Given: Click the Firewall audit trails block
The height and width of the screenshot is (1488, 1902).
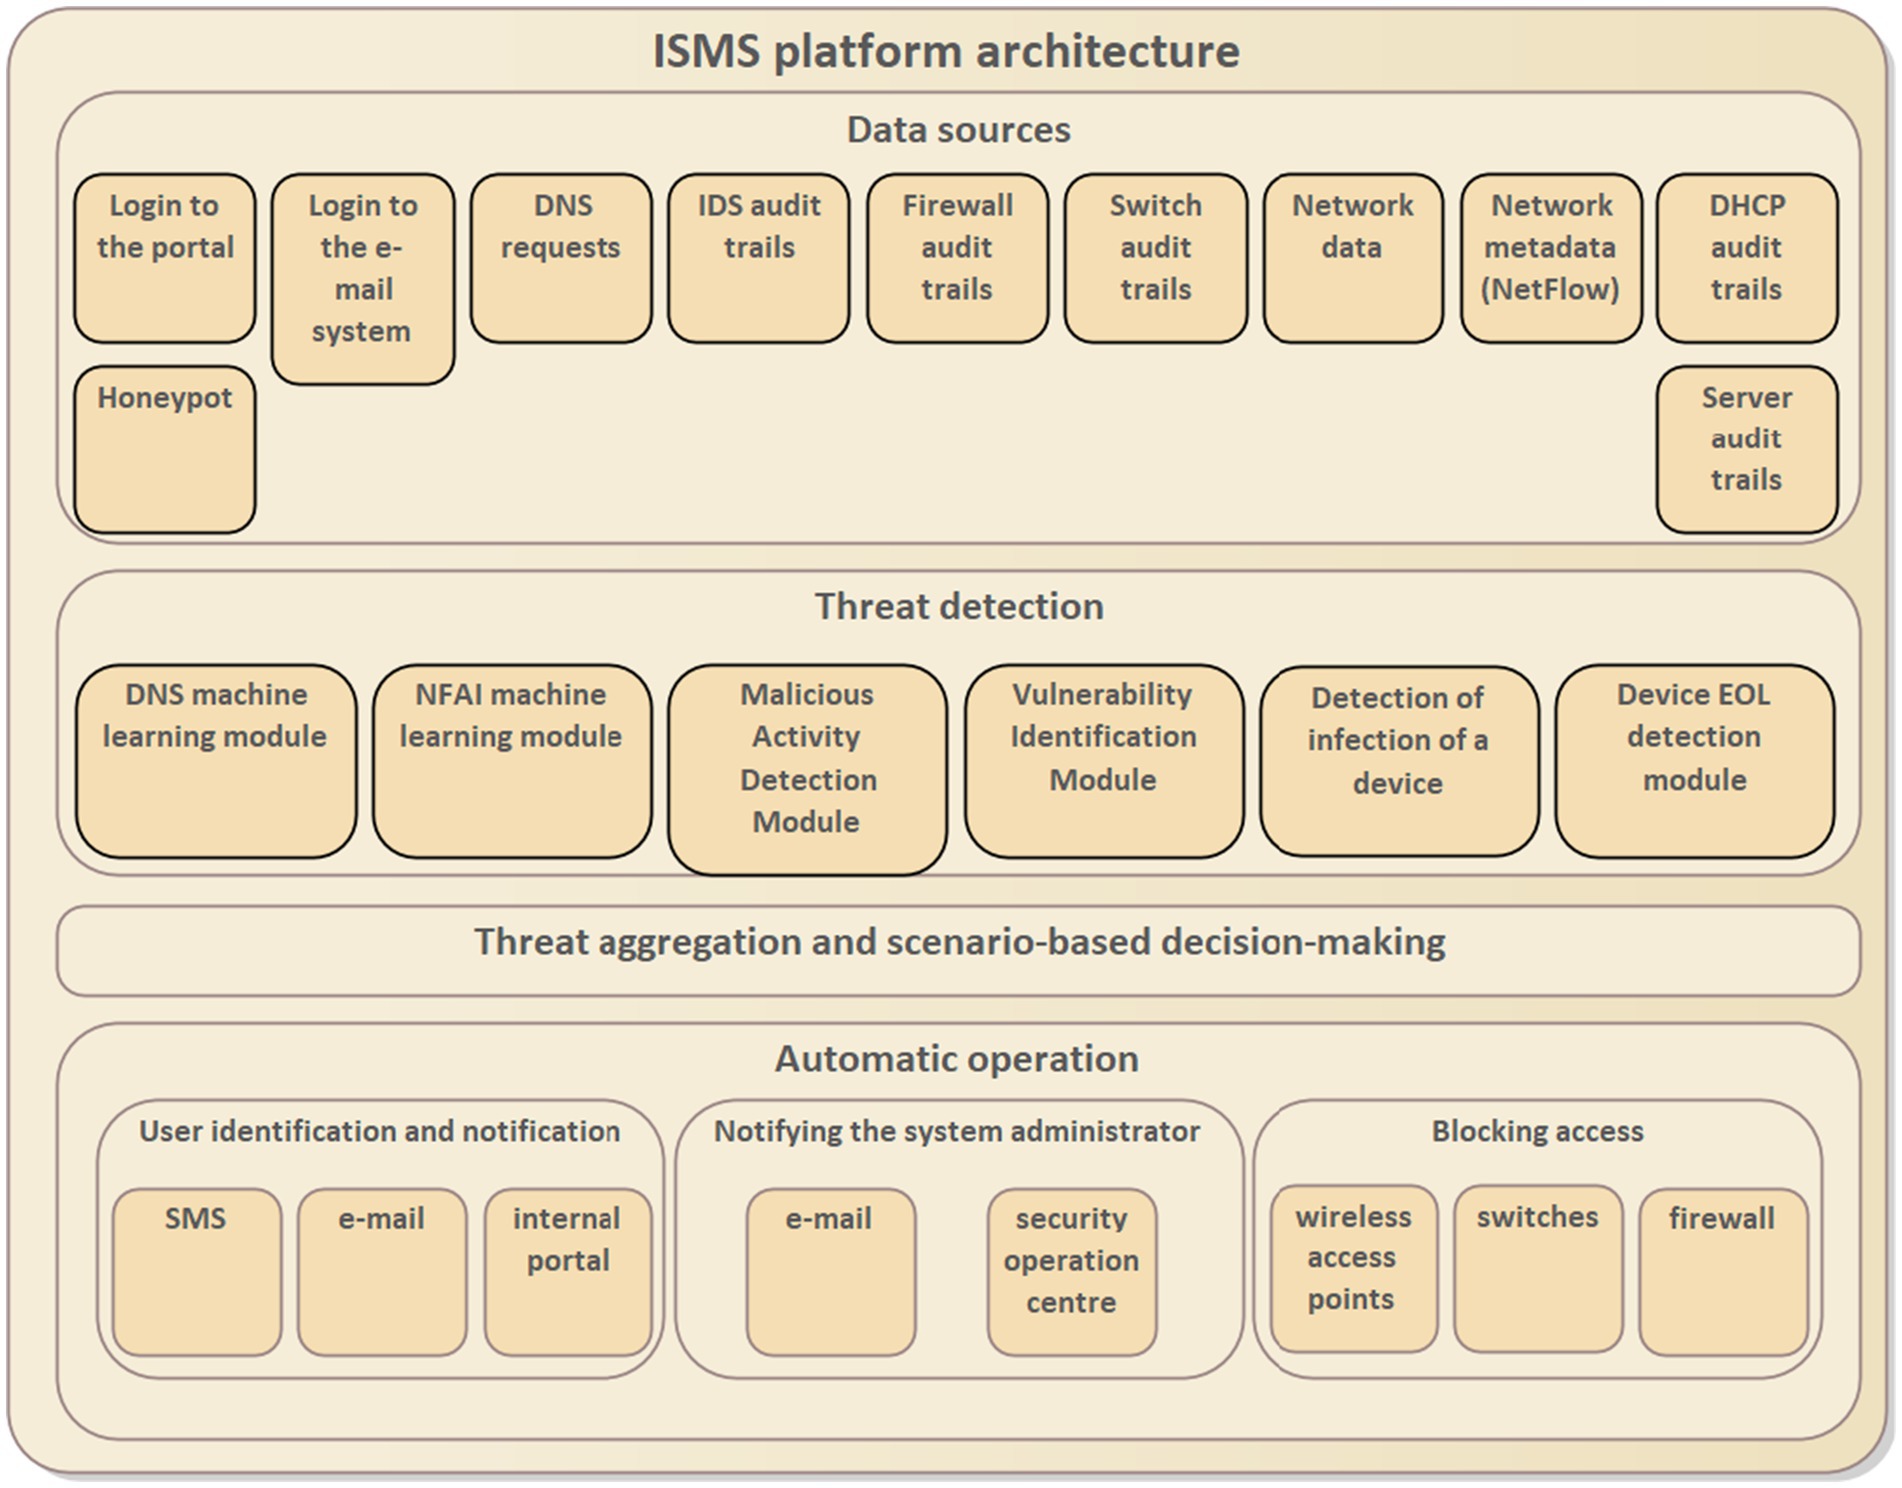Looking at the screenshot, I should [957, 258].
